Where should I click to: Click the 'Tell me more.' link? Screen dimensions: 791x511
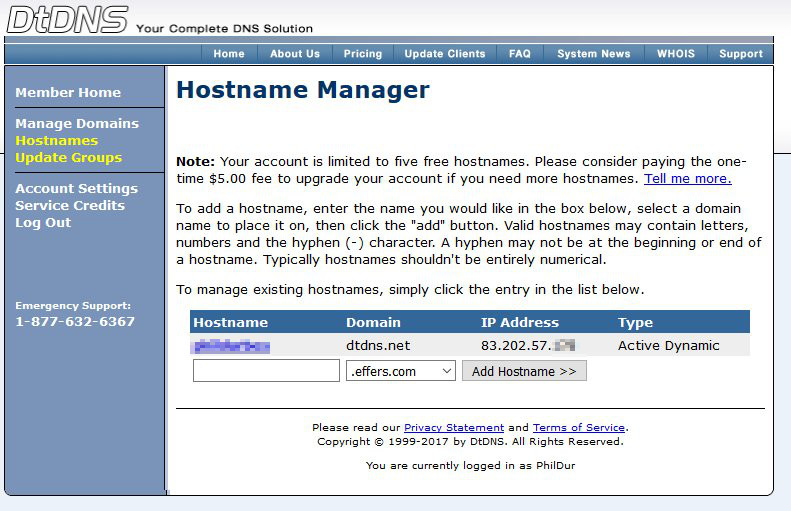[687, 179]
